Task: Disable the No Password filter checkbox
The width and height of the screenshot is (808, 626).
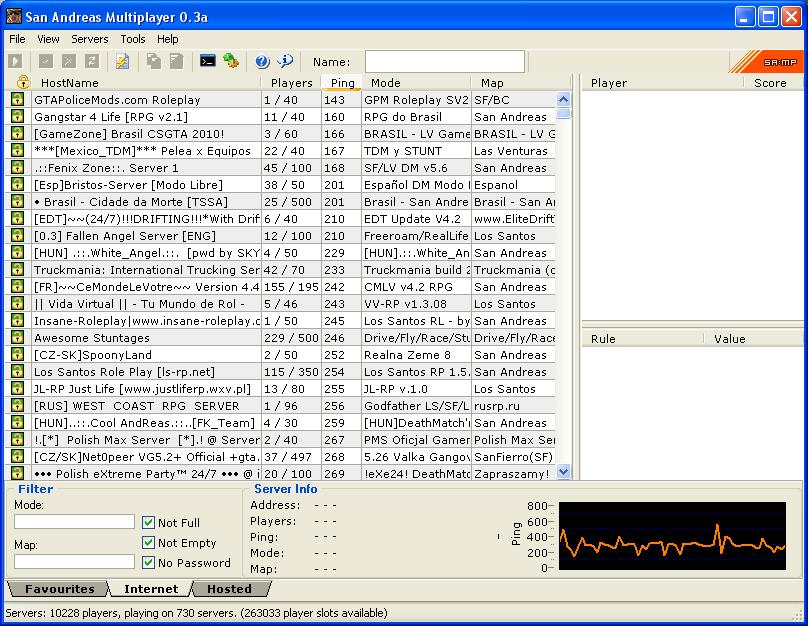Action: click(x=148, y=562)
